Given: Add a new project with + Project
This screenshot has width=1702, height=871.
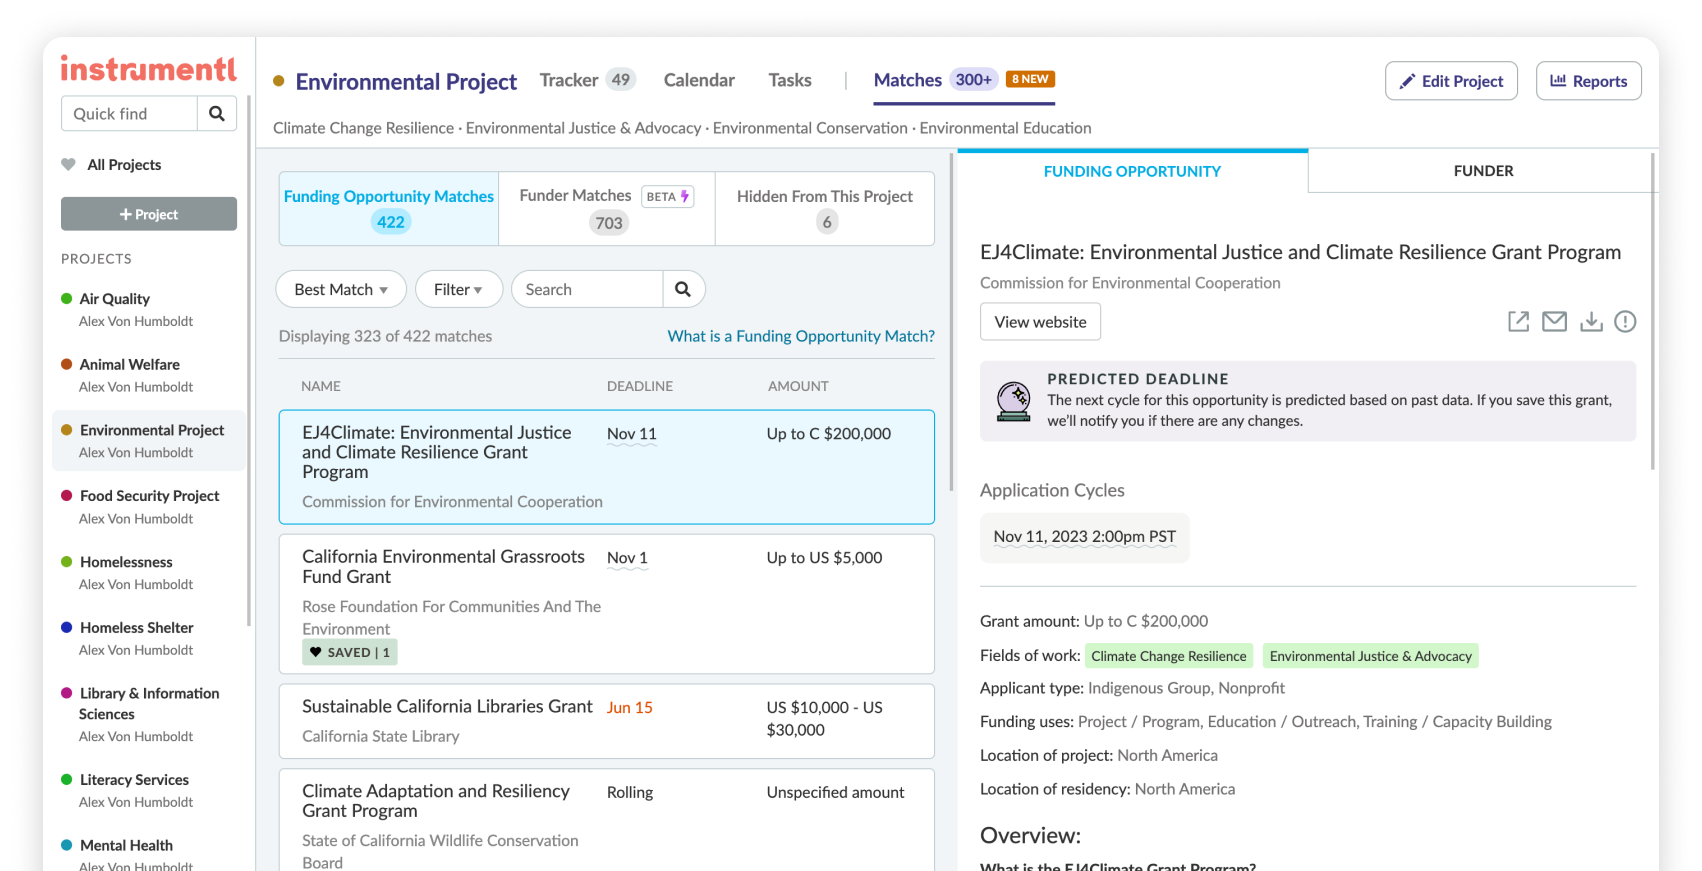Looking at the screenshot, I should (x=149, y=214).
